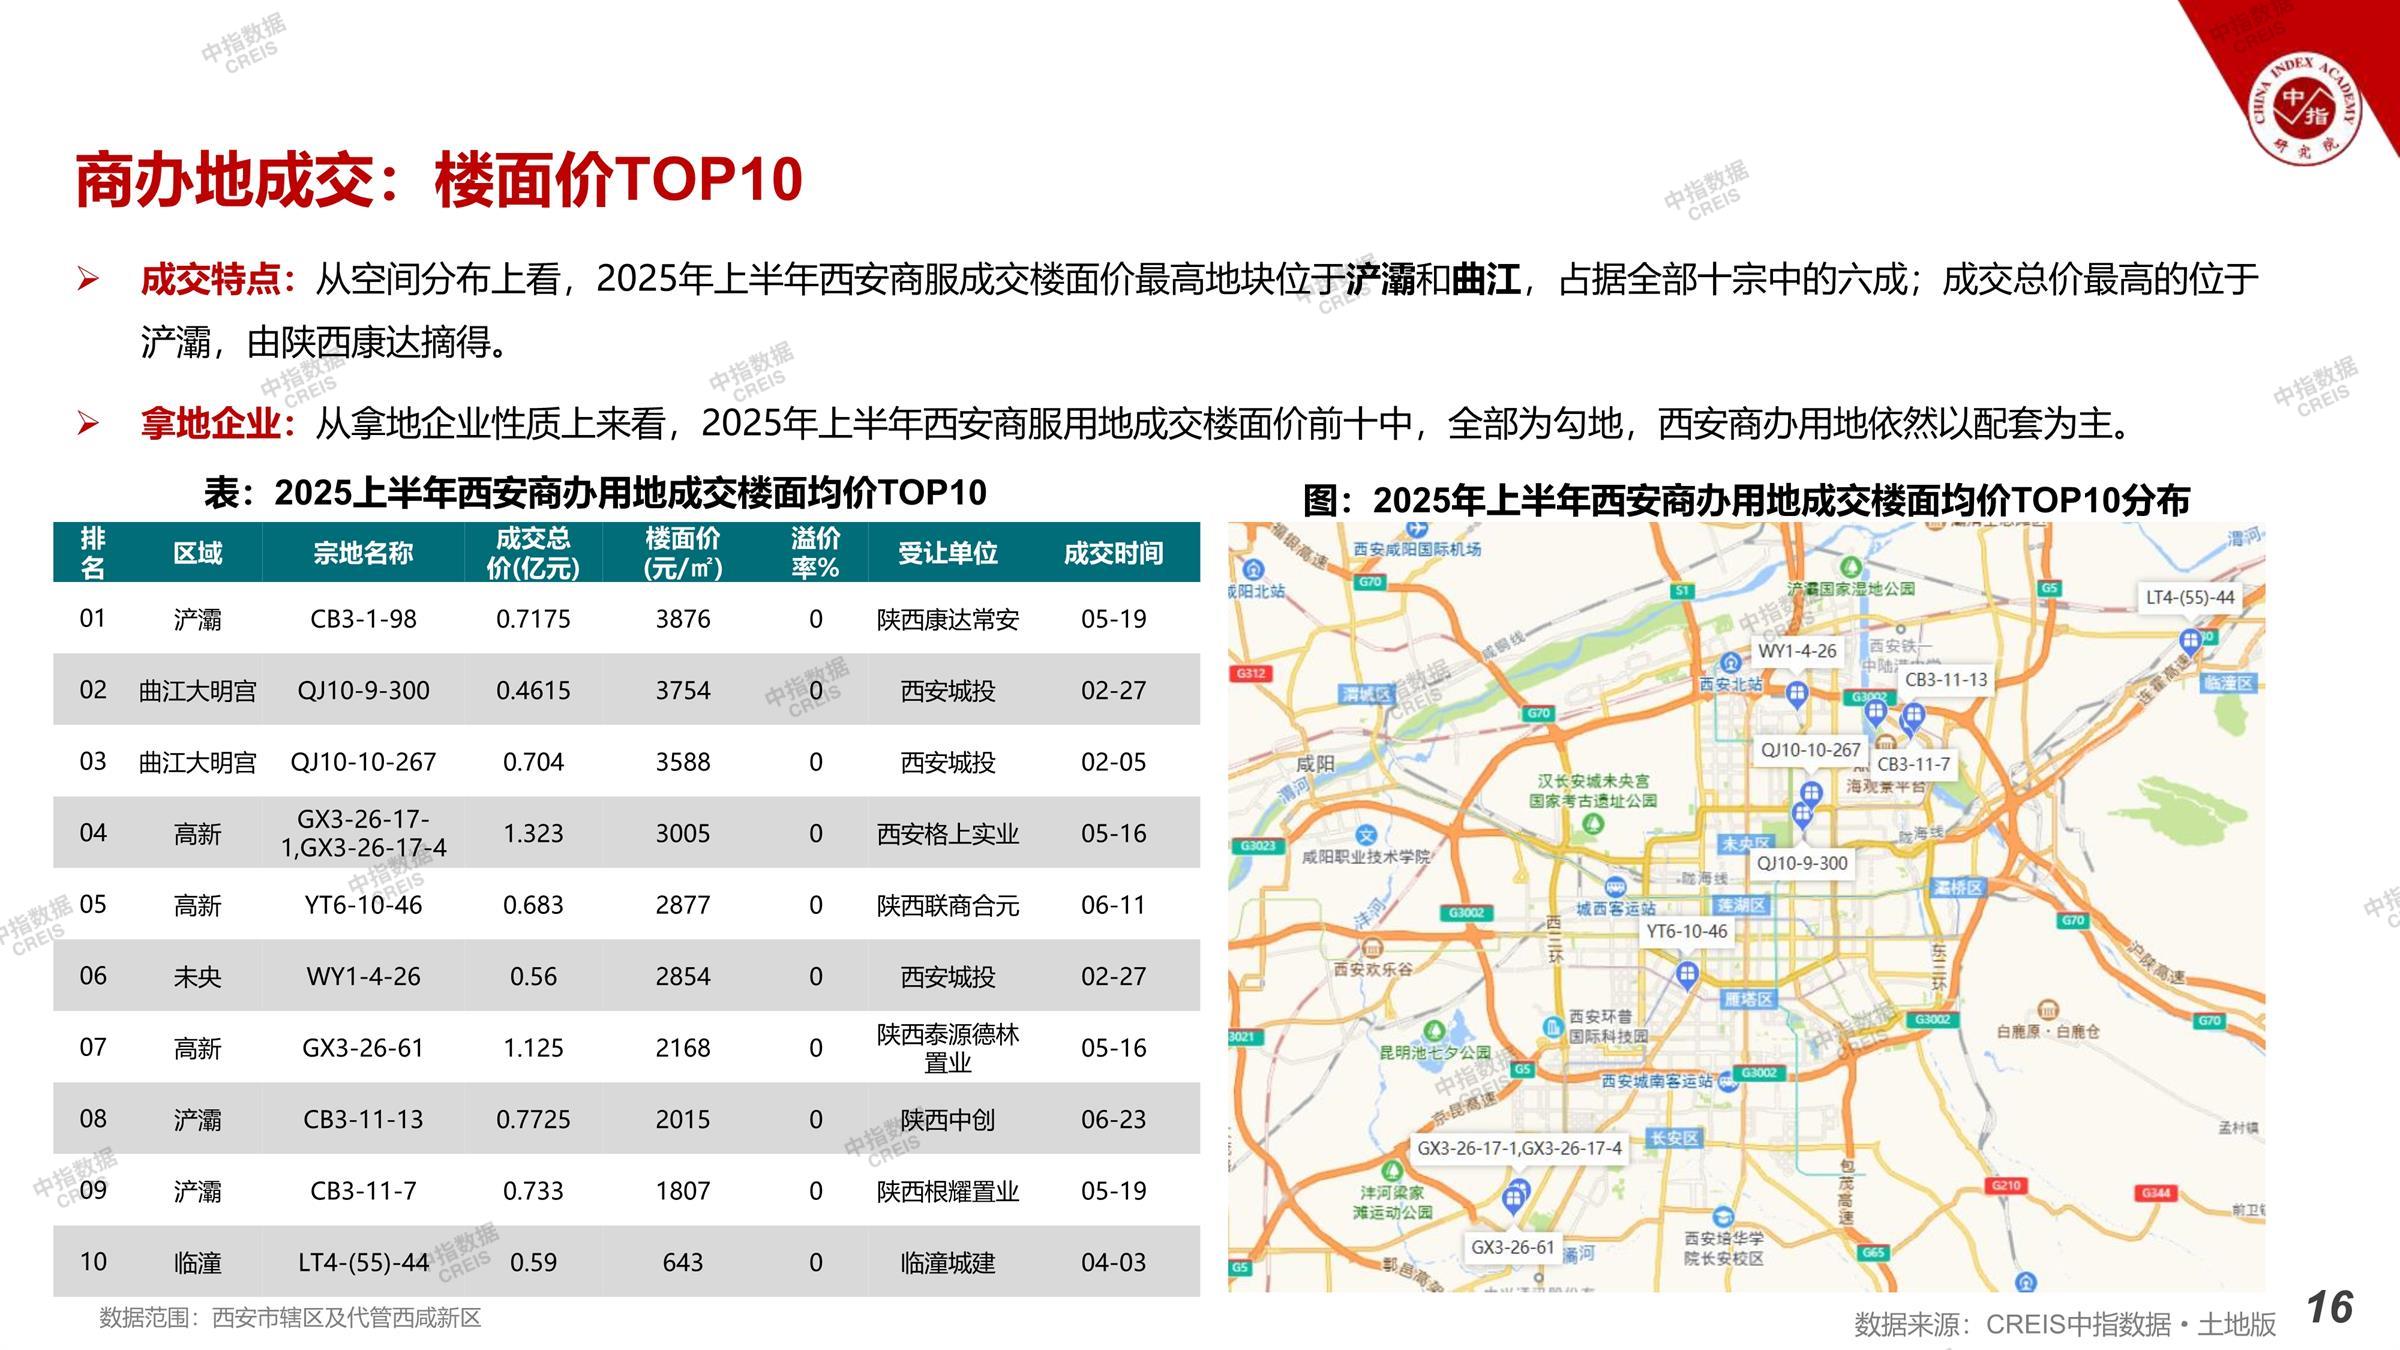Click the 昆明池七夕公园 park icon
2400x1350 pixels.
[x=1434, y=1030]
